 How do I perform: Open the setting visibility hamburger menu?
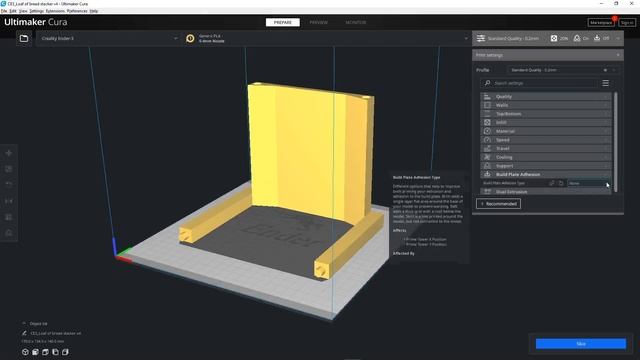[x=606, y=83]
